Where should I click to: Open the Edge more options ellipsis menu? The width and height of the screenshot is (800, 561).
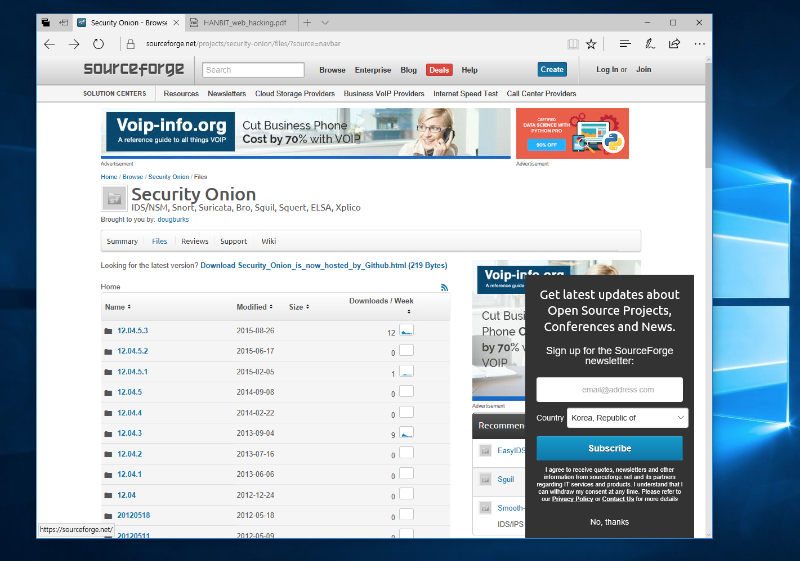pos(699,44)
